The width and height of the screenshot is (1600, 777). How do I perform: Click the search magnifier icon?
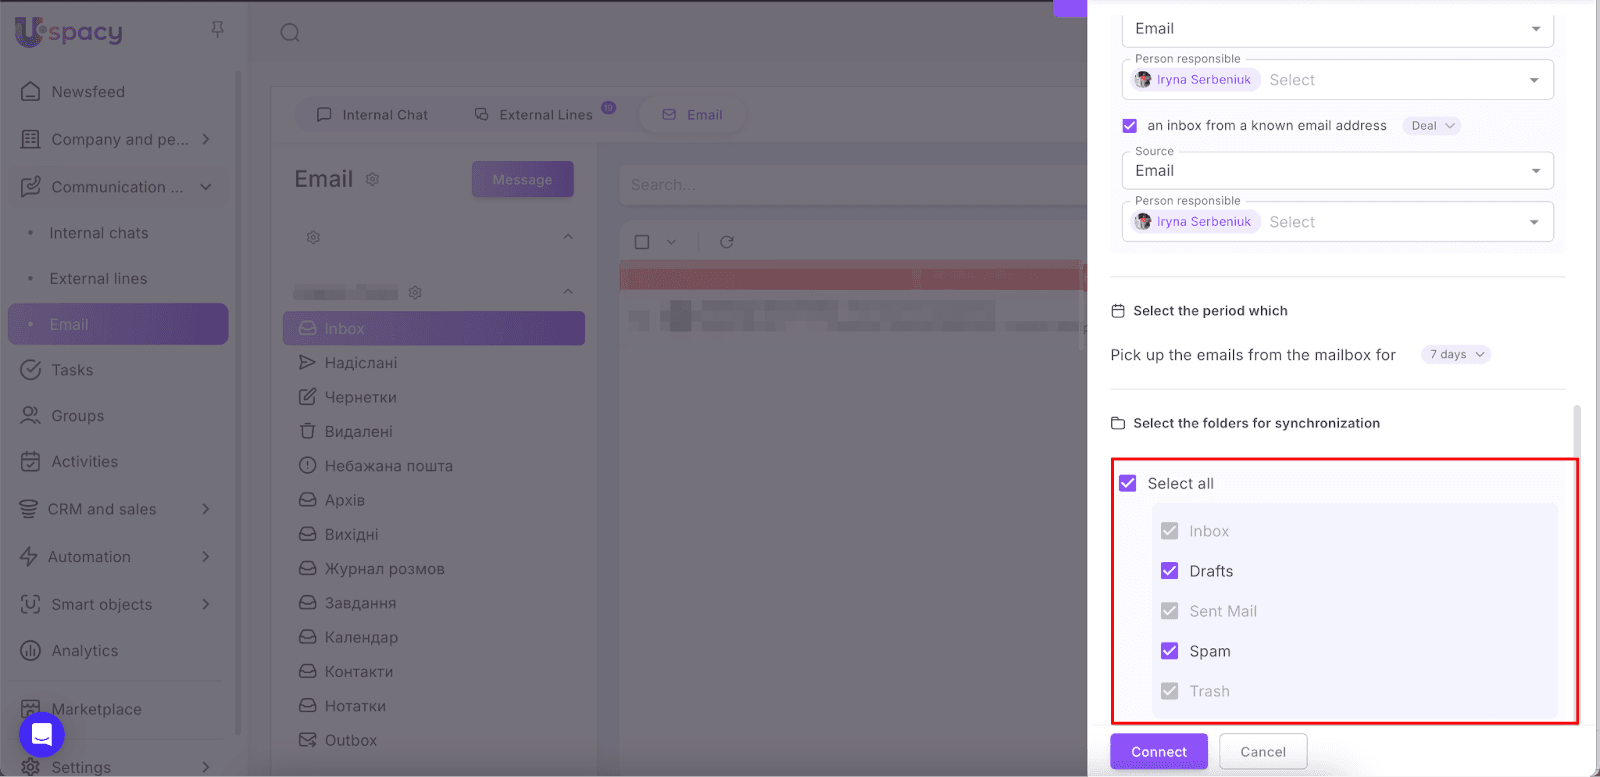coord(290,33)
